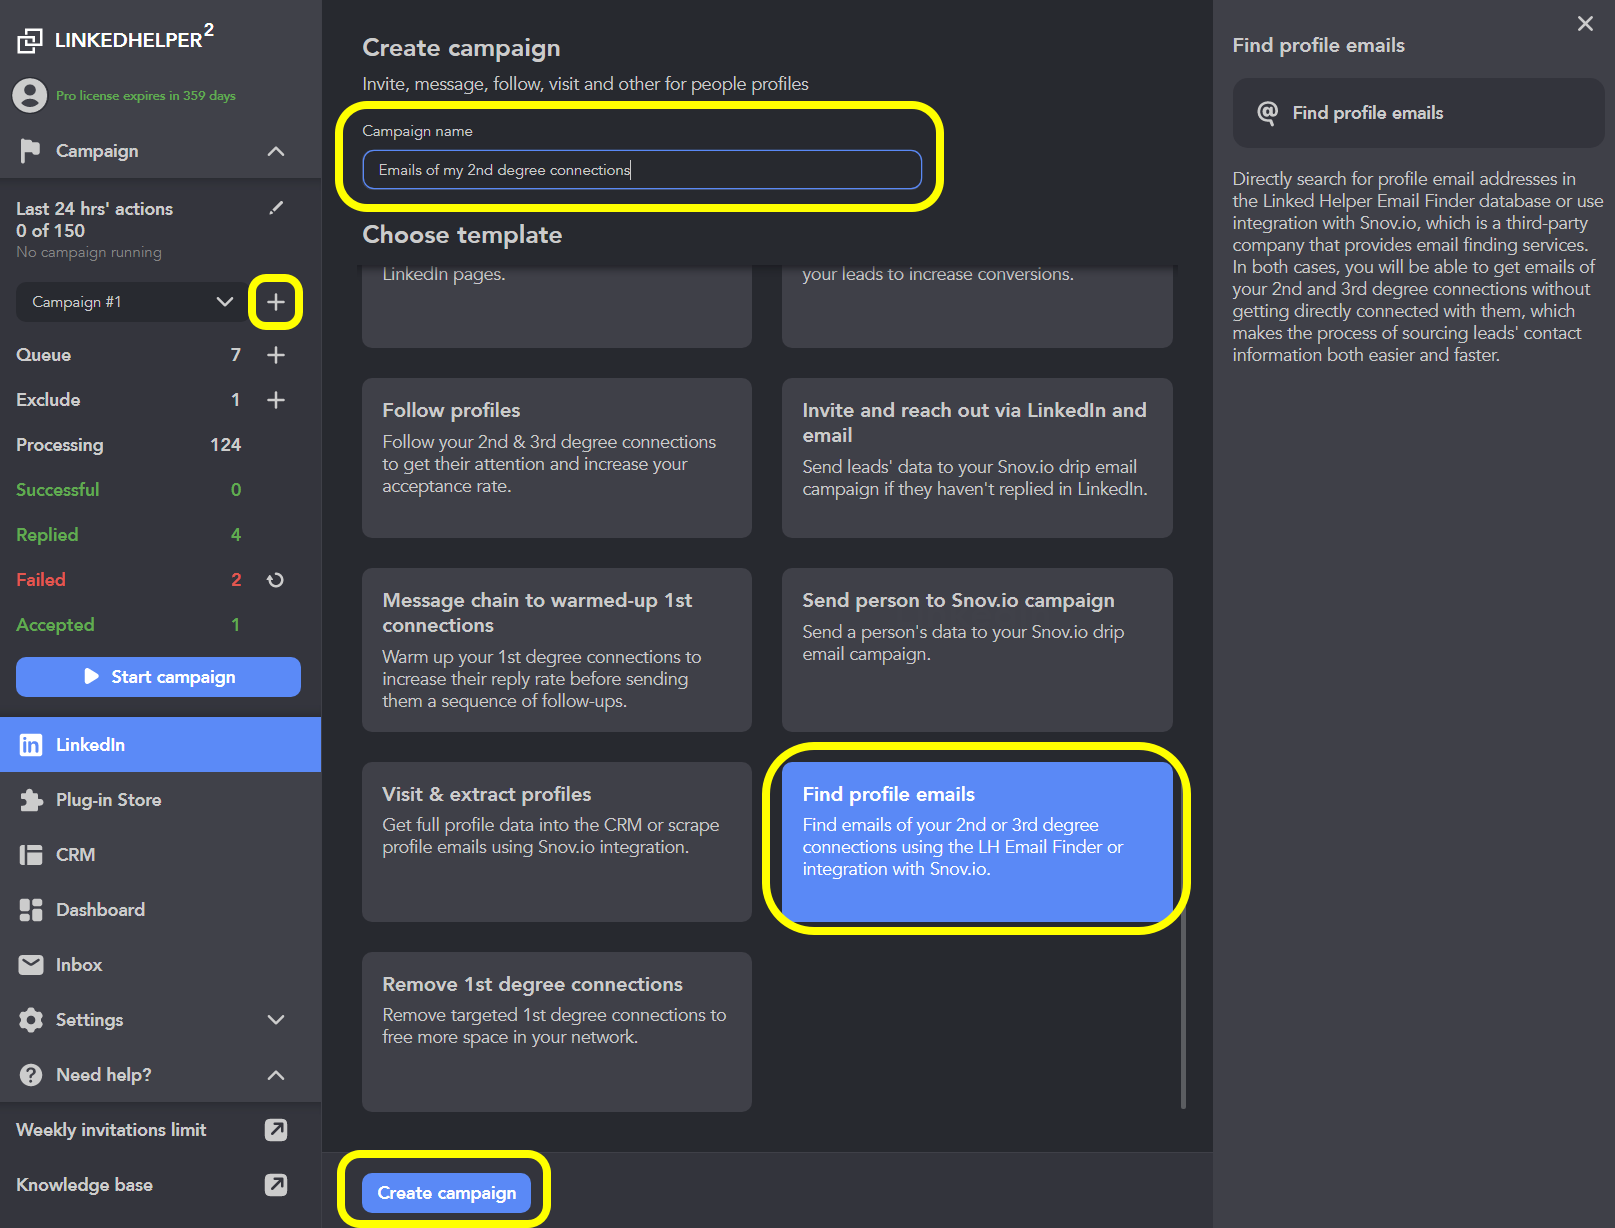Click the LinkedIn logo icon in sidebar
Image resolution: width=1615 pixels, height=1228 pixels.
(31, 745)
